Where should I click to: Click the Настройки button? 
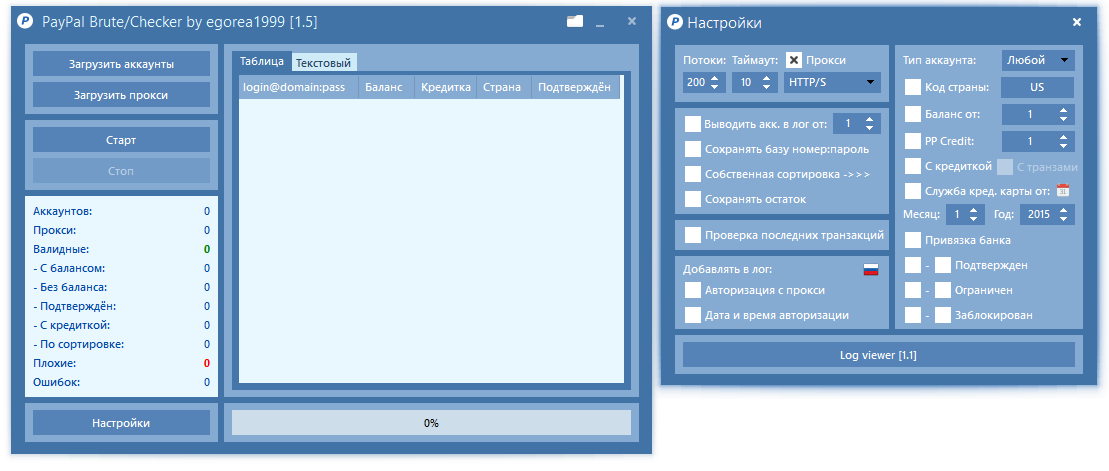tap(122, 423)
